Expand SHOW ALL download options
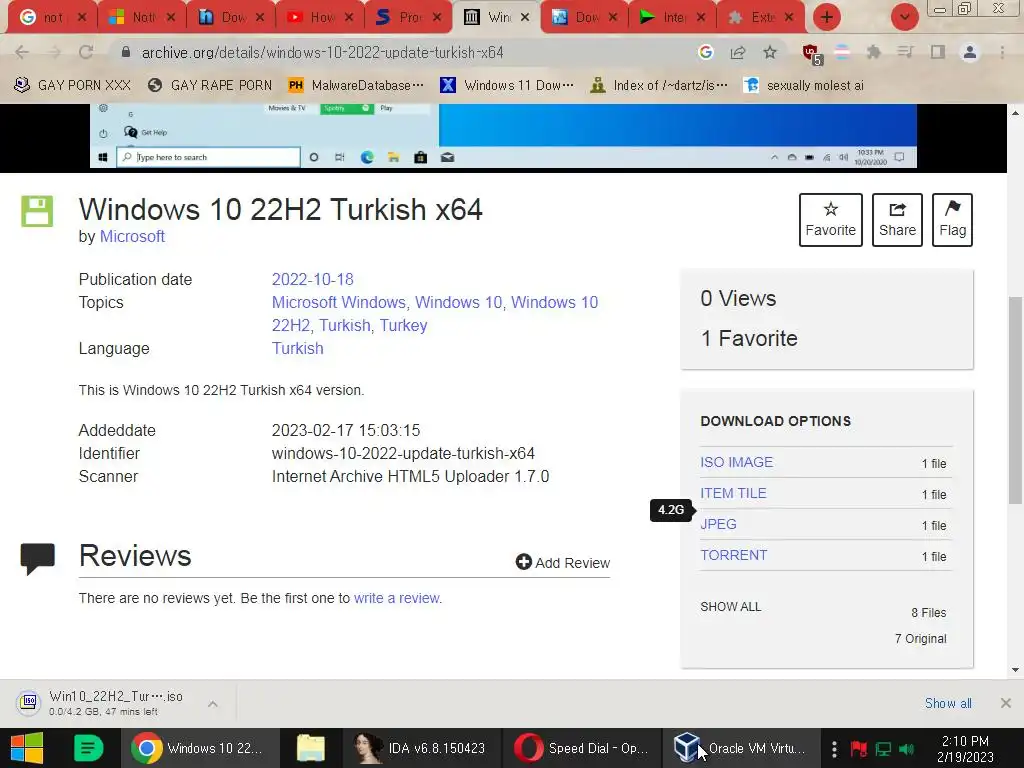 (731, 607)
